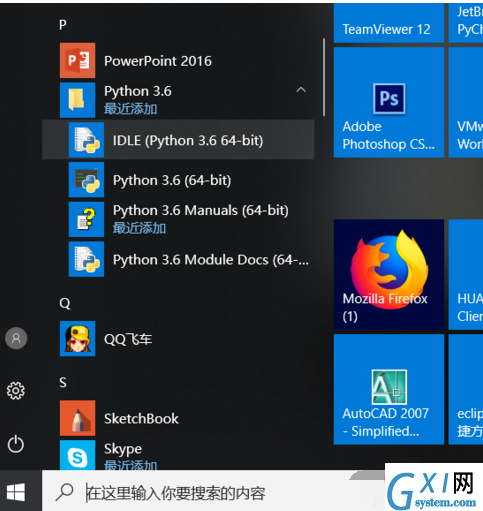Click the app list scrollbar
Image resolution: width=483 pixels, height=511 pixels.
pyautogui.click(x=324, y=77)
